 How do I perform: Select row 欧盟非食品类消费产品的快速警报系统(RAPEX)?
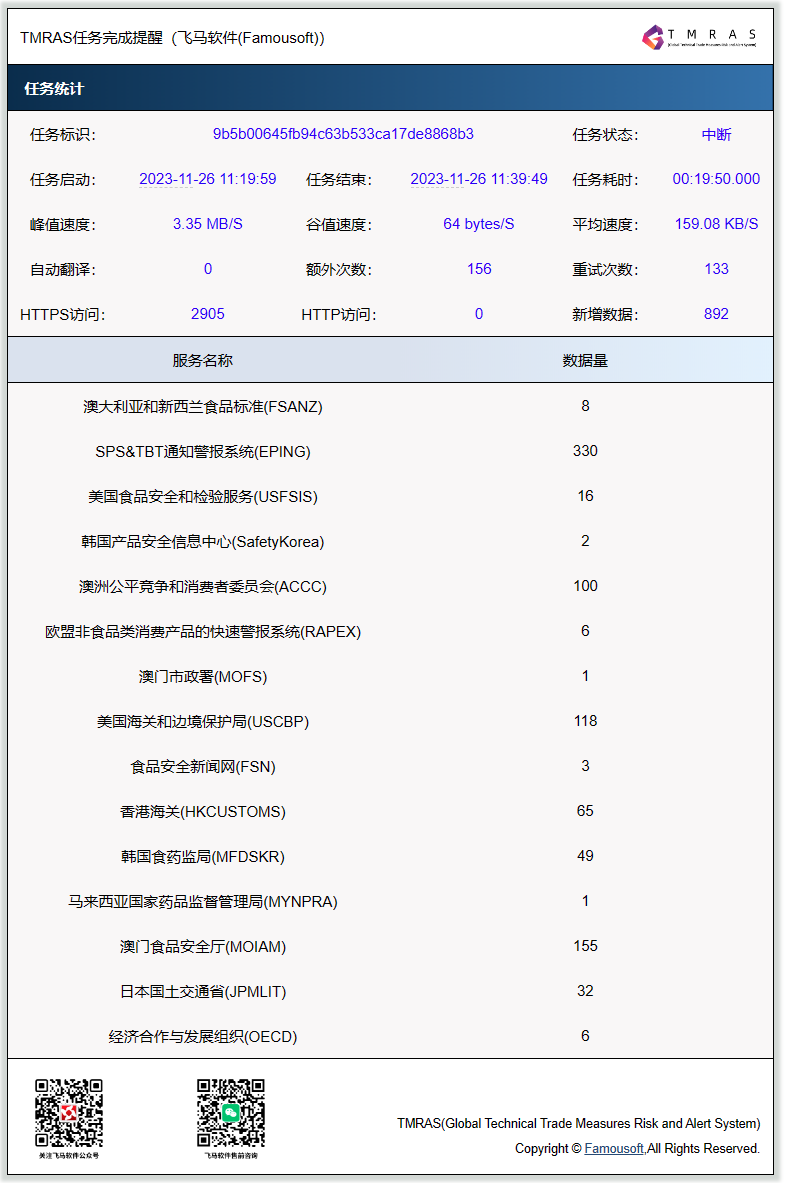390,631
